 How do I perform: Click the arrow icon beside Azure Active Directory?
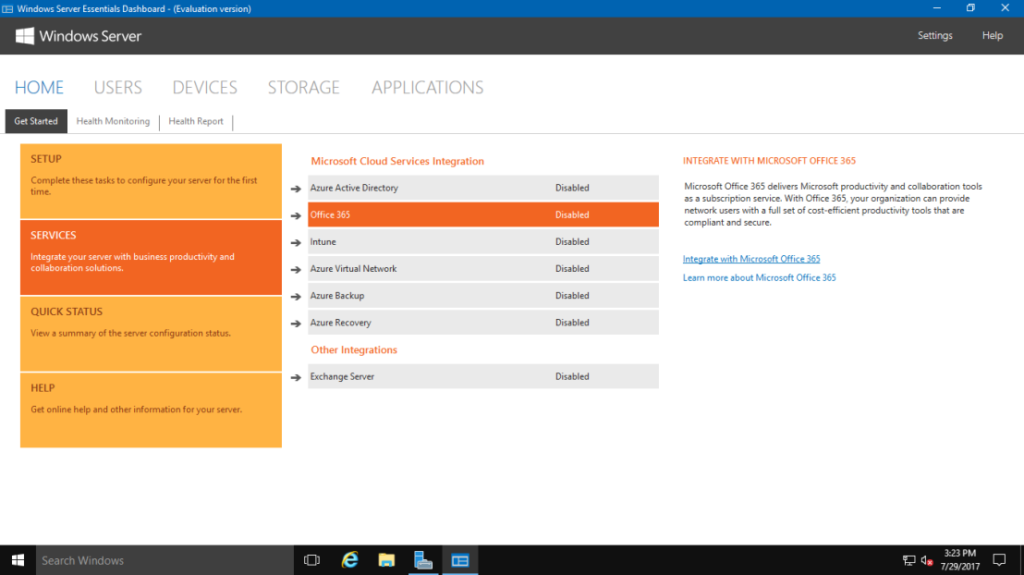pyautogui.click(x=296, y=189)
